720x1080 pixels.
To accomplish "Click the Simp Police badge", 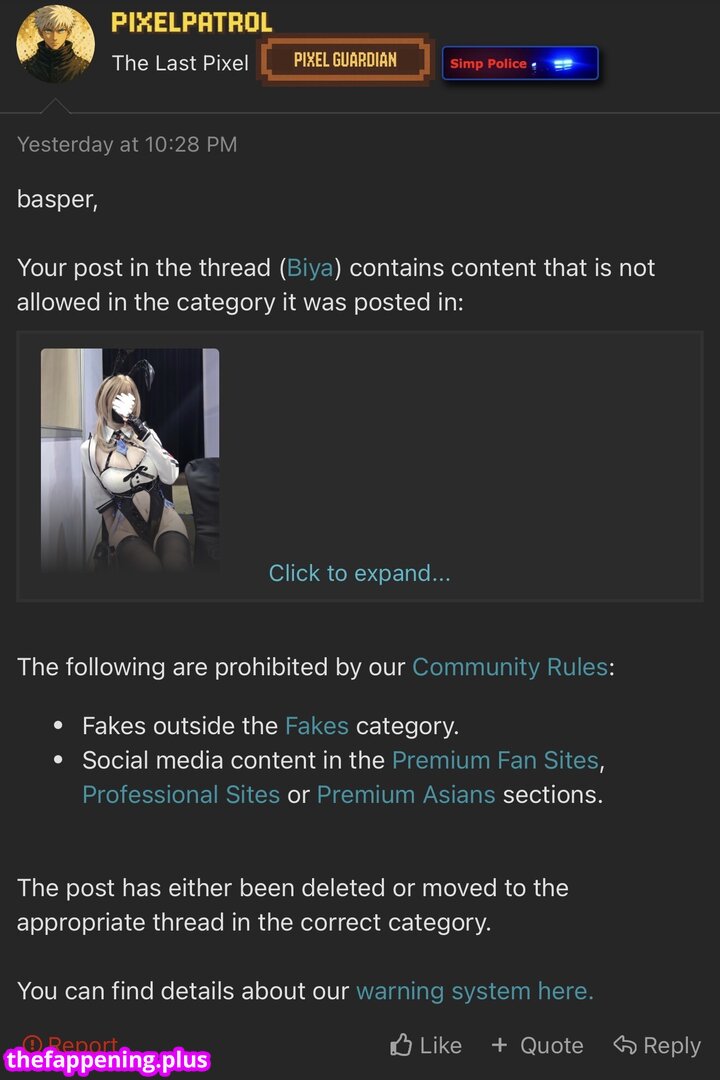I will [x=520, y=63].
